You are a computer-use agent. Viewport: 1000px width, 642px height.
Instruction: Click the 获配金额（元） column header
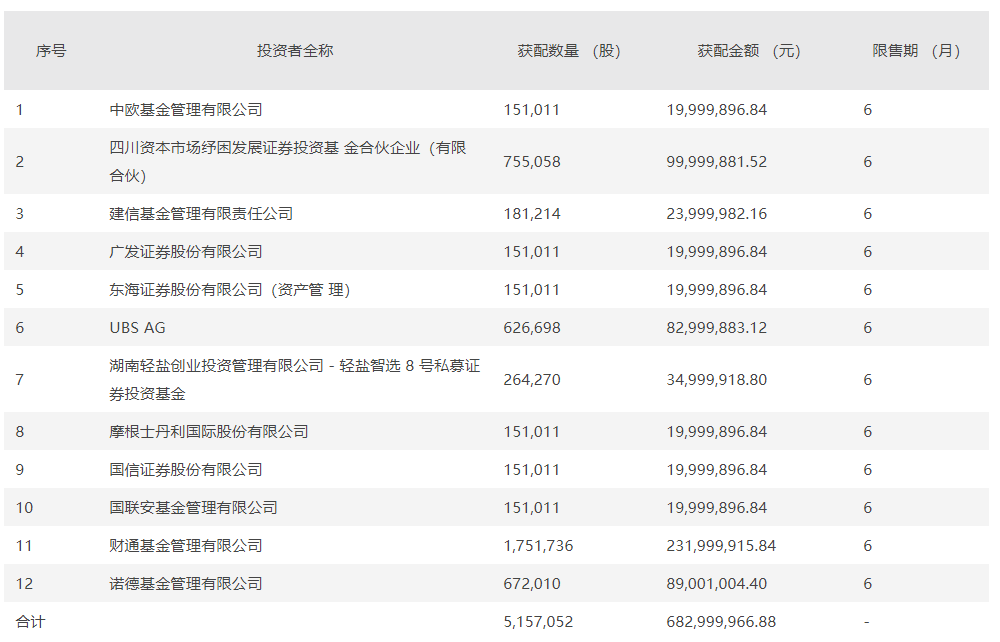click(749, 51)
